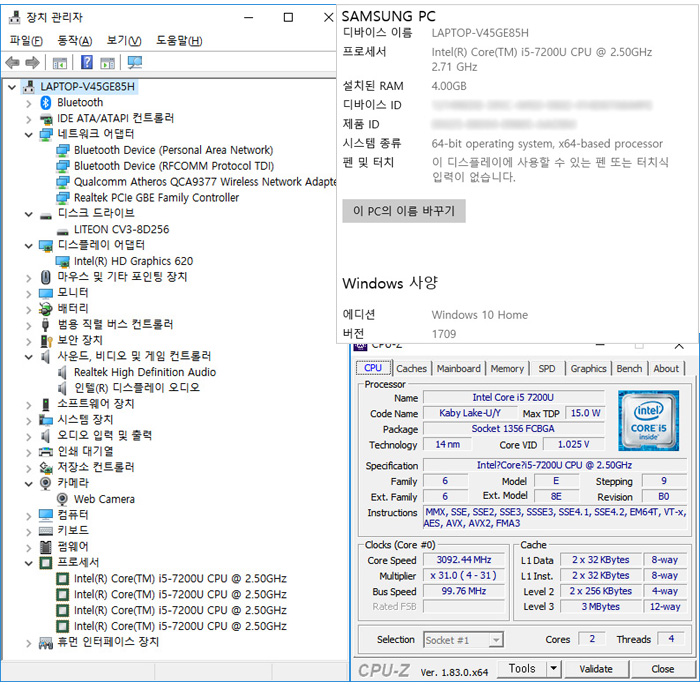Click the Close button in CPU-Z

click(662, 669)
